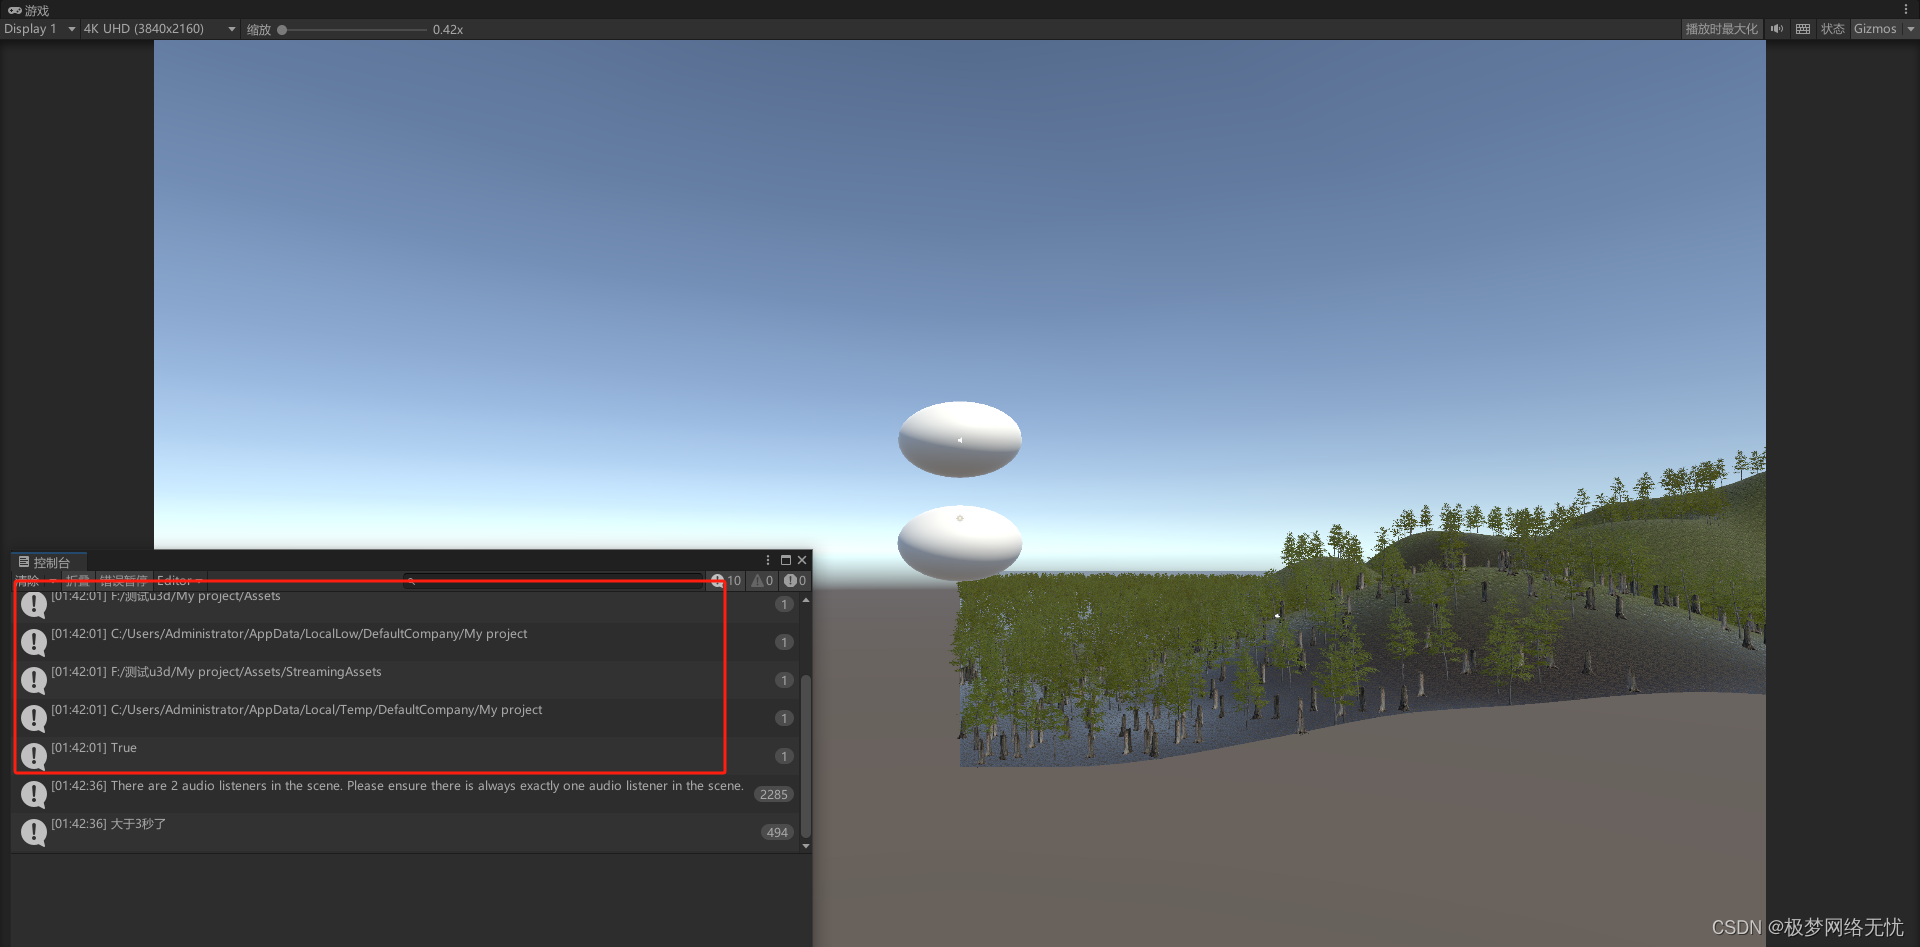Click the 2285 count badge
Screen dimensions: 1920x947
point(774,794)
